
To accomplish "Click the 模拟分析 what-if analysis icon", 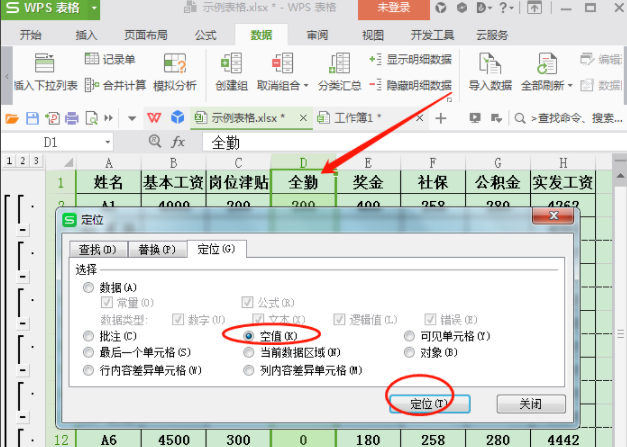I will pyautogui.click(x=175, y=65).
